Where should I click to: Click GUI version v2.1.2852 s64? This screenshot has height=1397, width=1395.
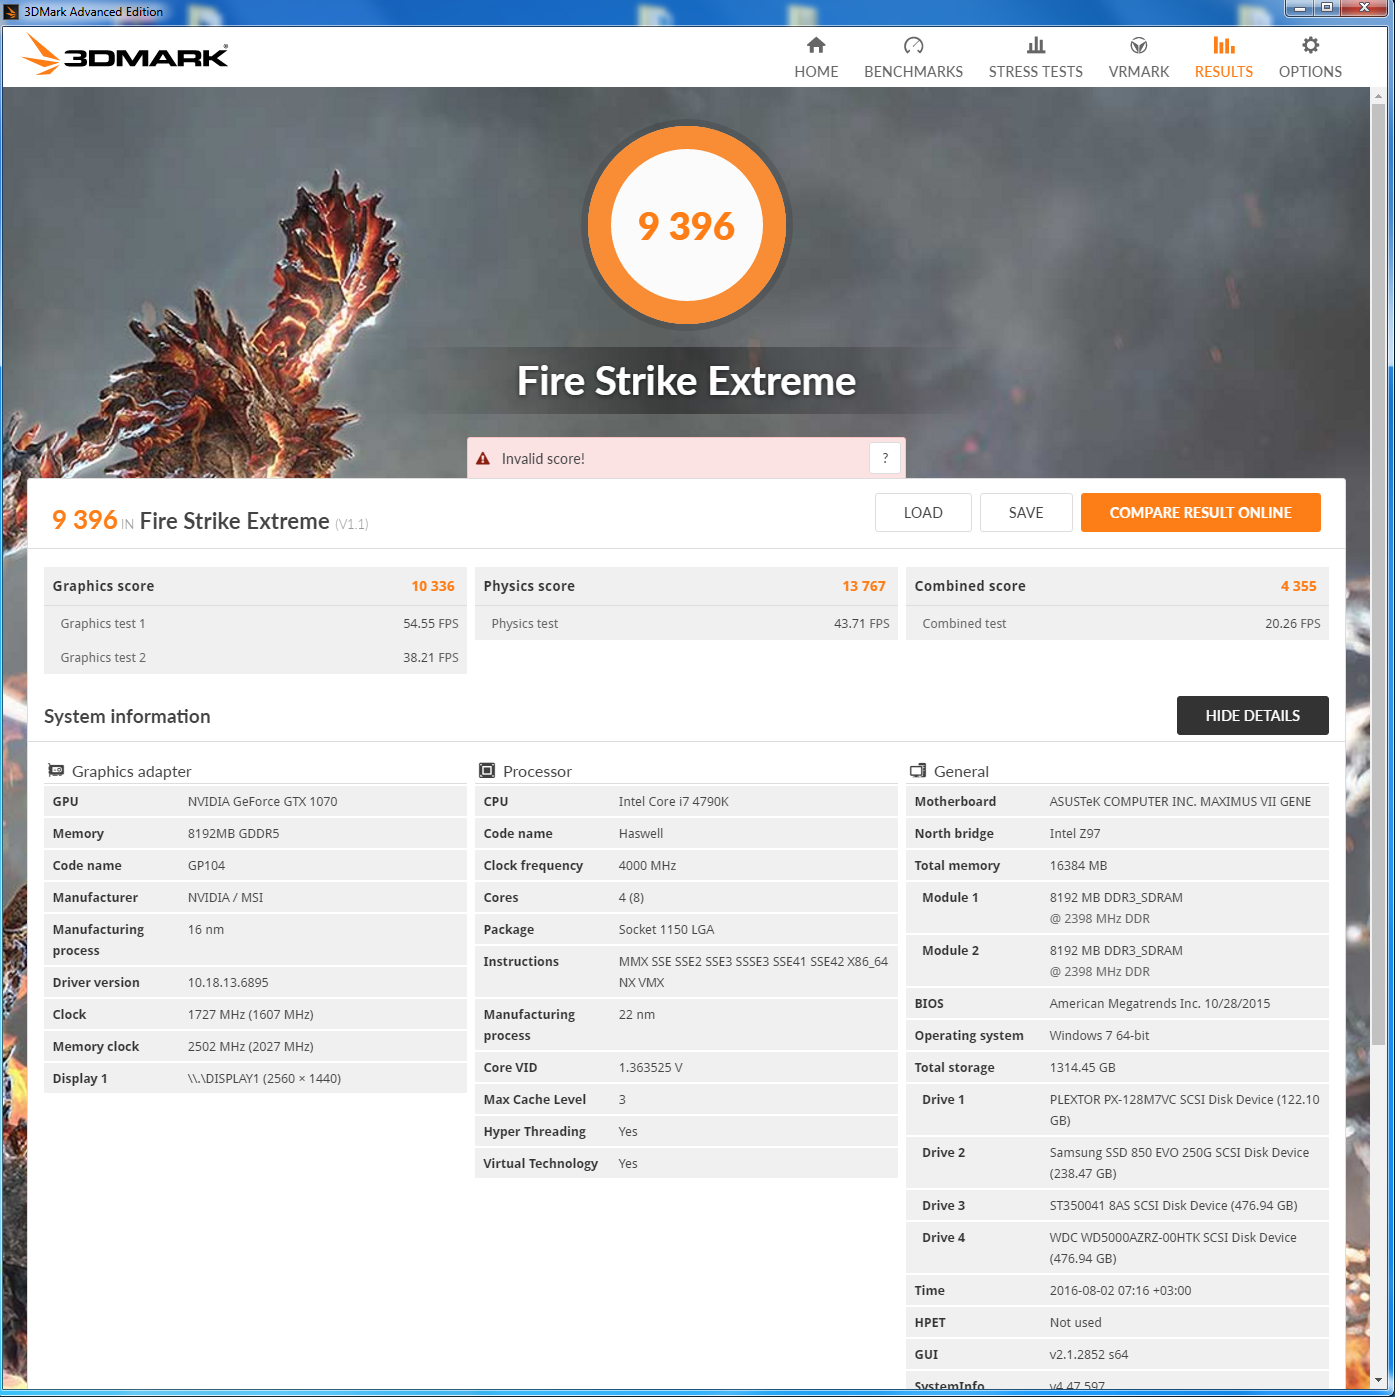(x=1089, y=1354)
